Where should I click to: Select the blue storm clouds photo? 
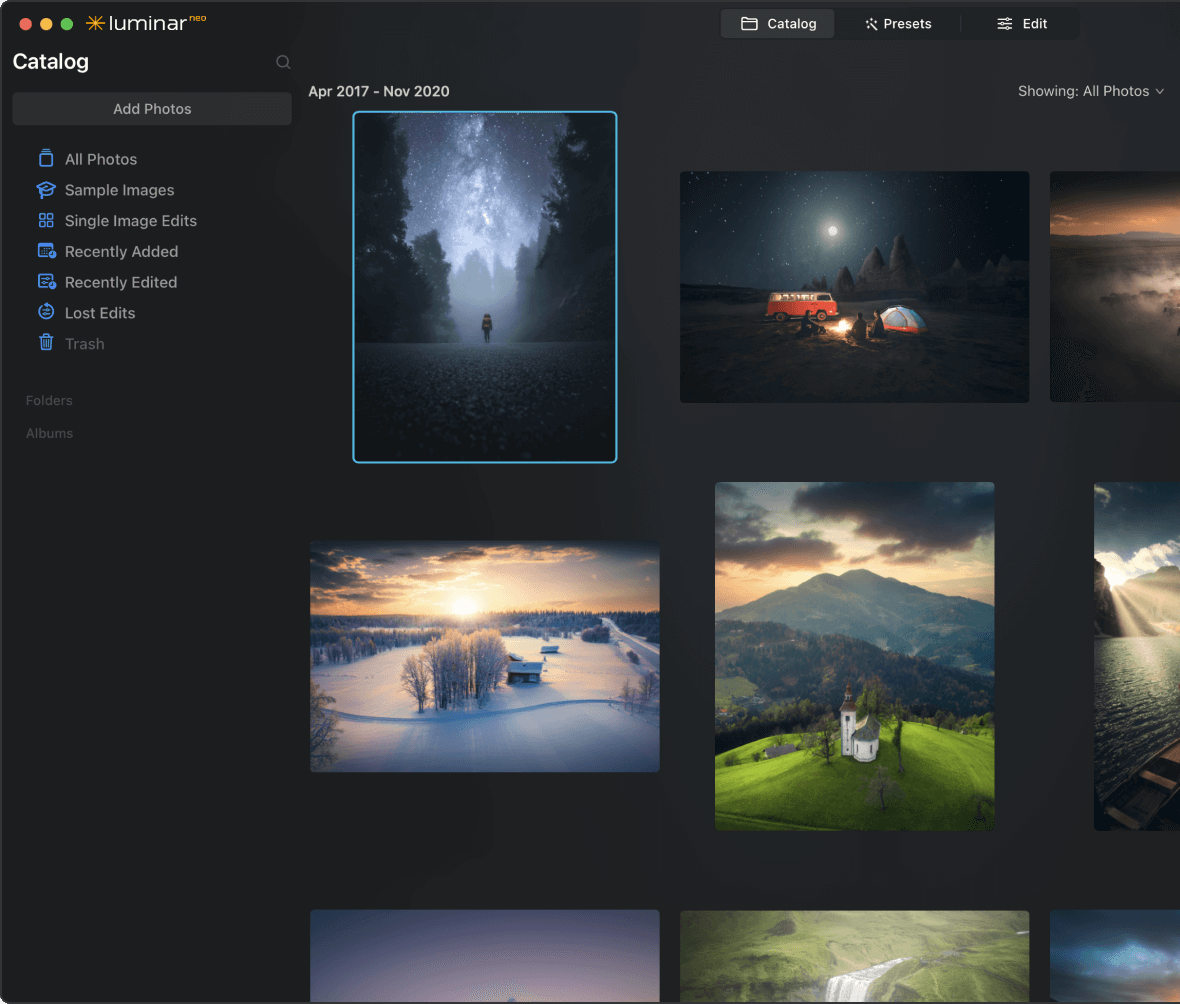click(x=1115, y=956)
